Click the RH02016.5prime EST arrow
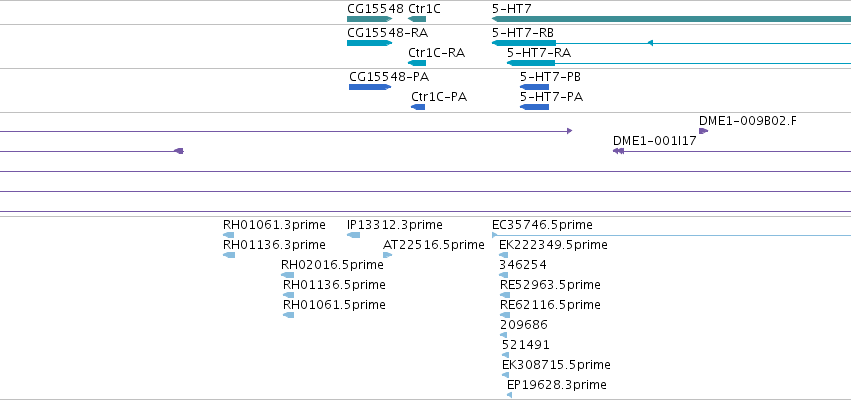This screenshot has height=400, width=851. (x=287, y=275)
